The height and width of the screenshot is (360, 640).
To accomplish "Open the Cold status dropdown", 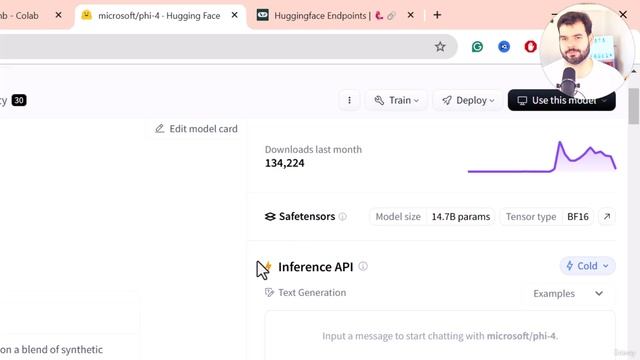I will 587,266.
